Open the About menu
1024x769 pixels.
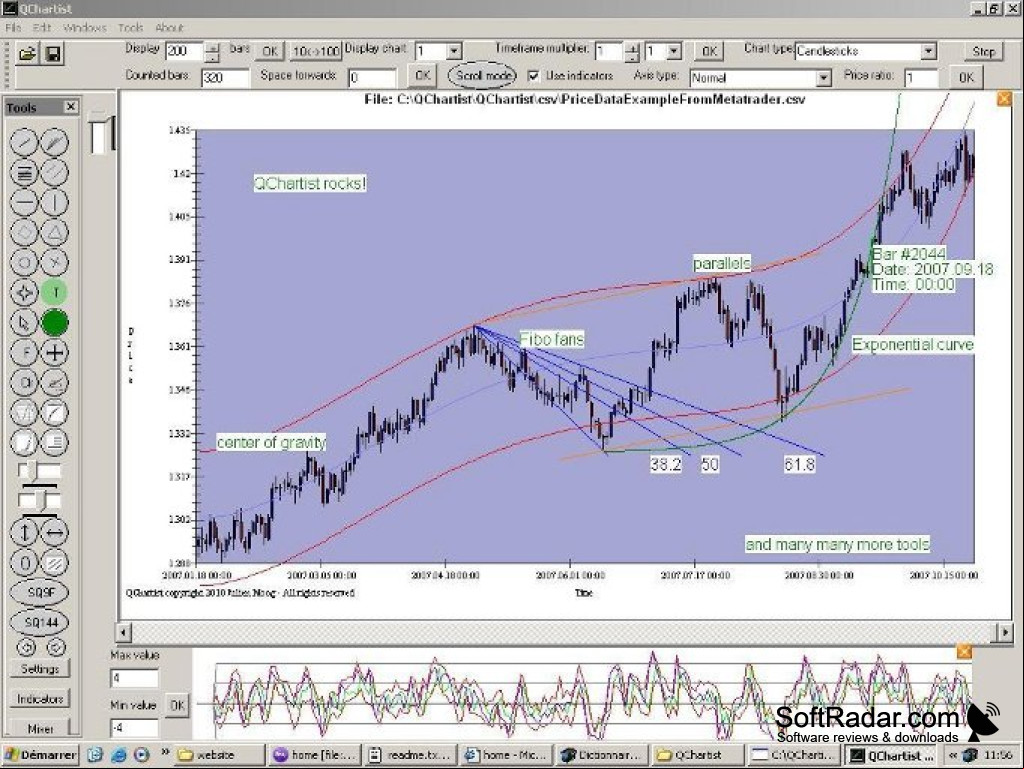(169, 27)
